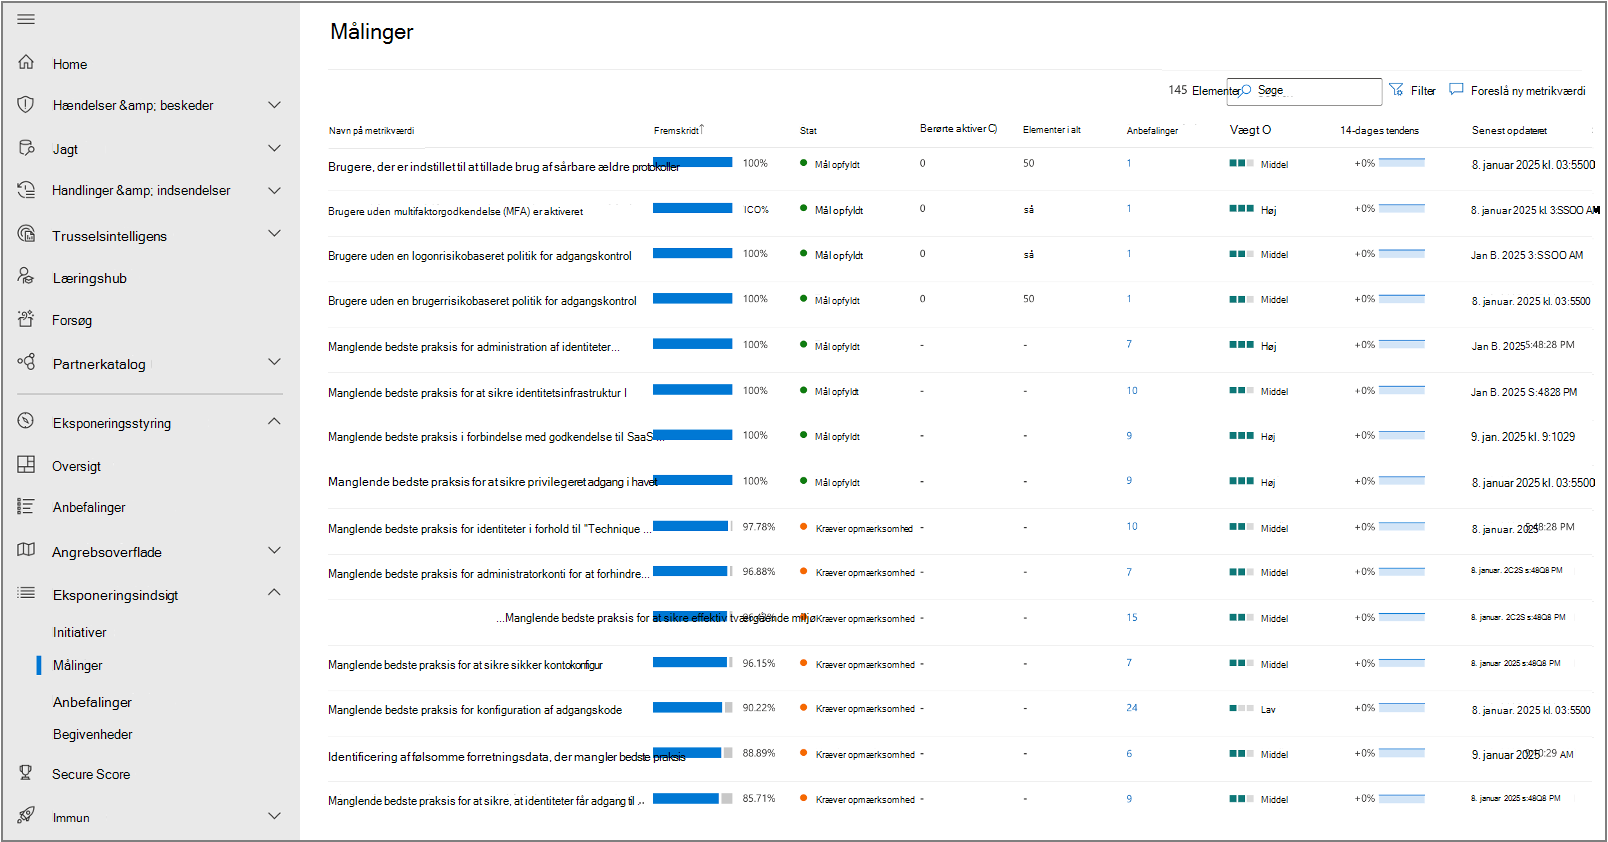Expand Handlinger & indsendelser chevron
The width and height of the screenshot is (1608, 842).
point(274,190)
